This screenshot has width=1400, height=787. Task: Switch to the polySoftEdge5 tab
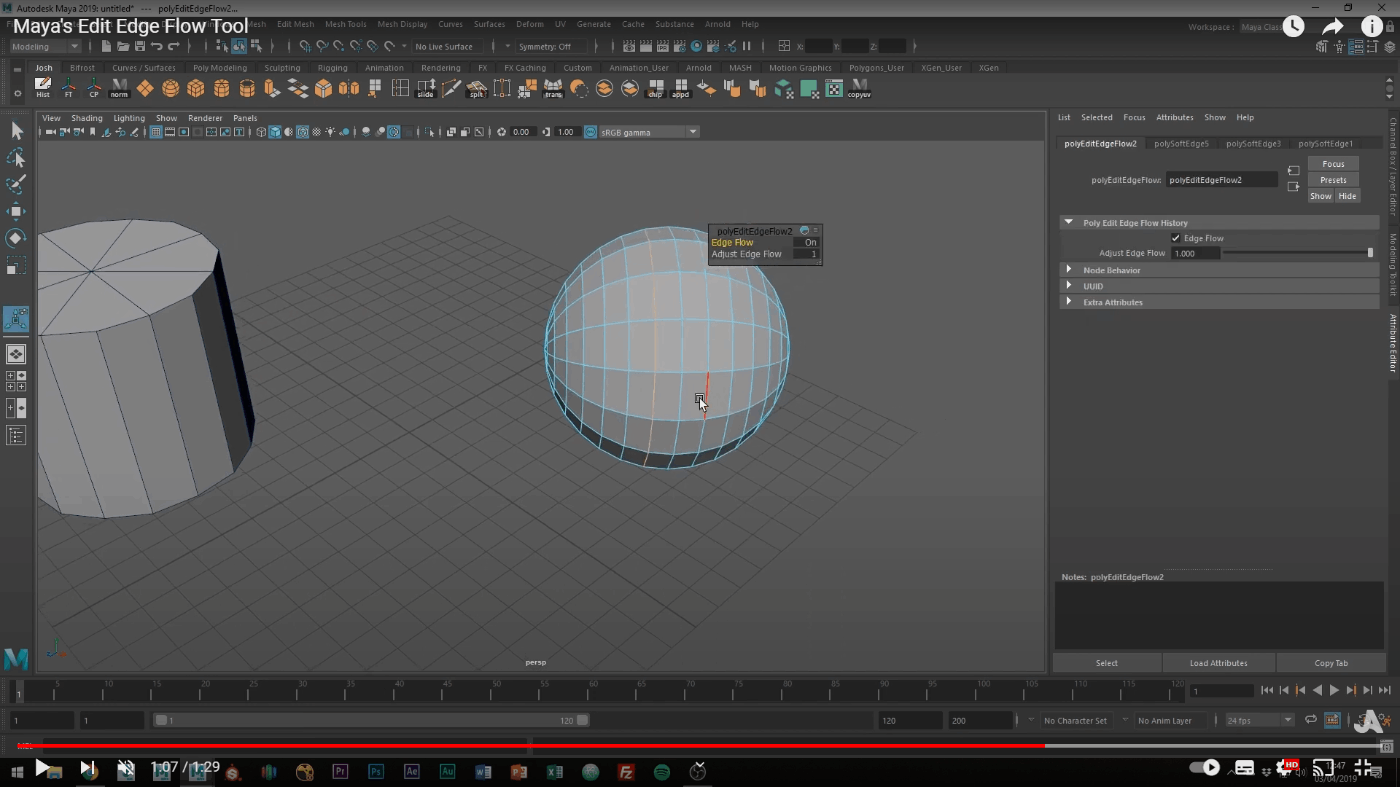pyautogui.click(x=1181, y=144)
